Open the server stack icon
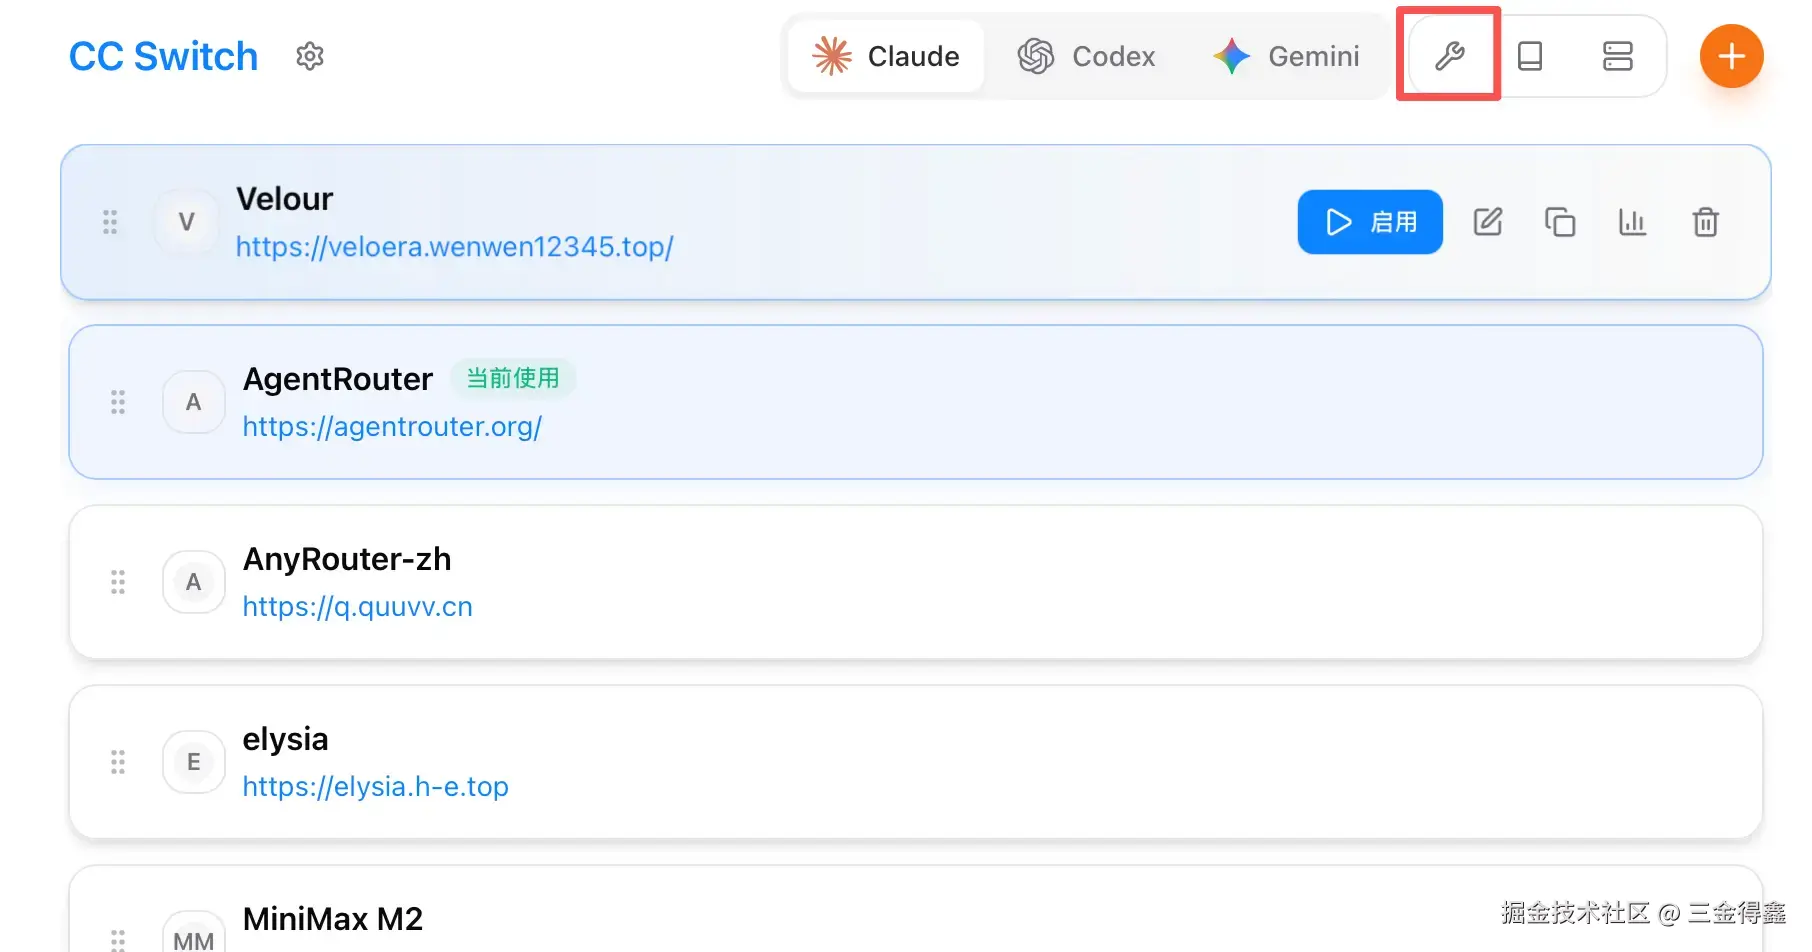Image resolution: width=1812 pixels, height=952 pixels. point(1617,56)
